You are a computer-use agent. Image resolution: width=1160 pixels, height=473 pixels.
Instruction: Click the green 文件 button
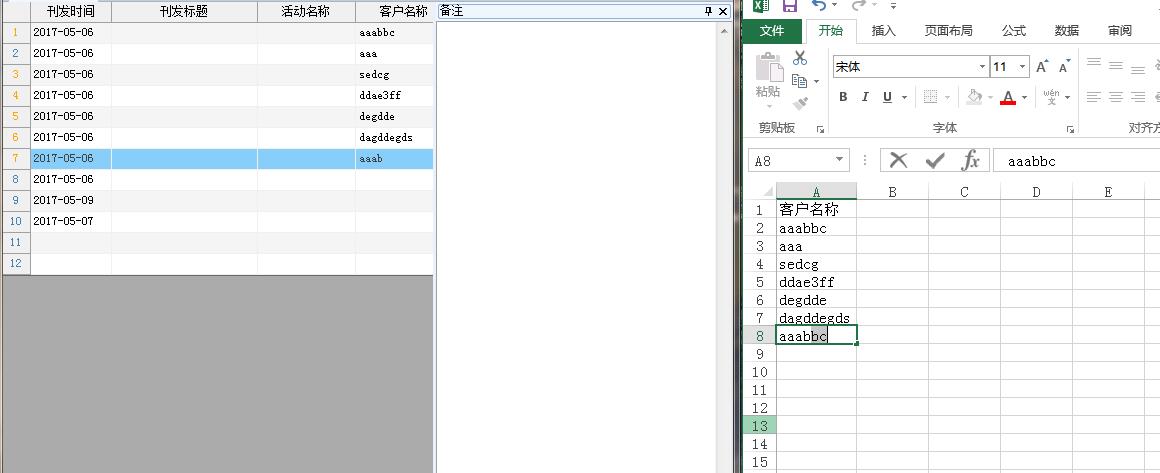coord(771,31)
